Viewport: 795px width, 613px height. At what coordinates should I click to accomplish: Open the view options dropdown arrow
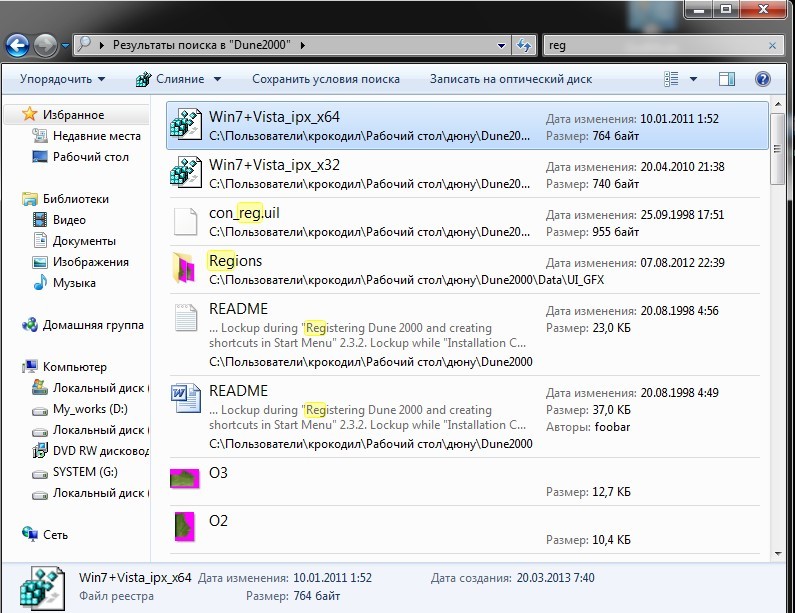[x=693, y=79]
